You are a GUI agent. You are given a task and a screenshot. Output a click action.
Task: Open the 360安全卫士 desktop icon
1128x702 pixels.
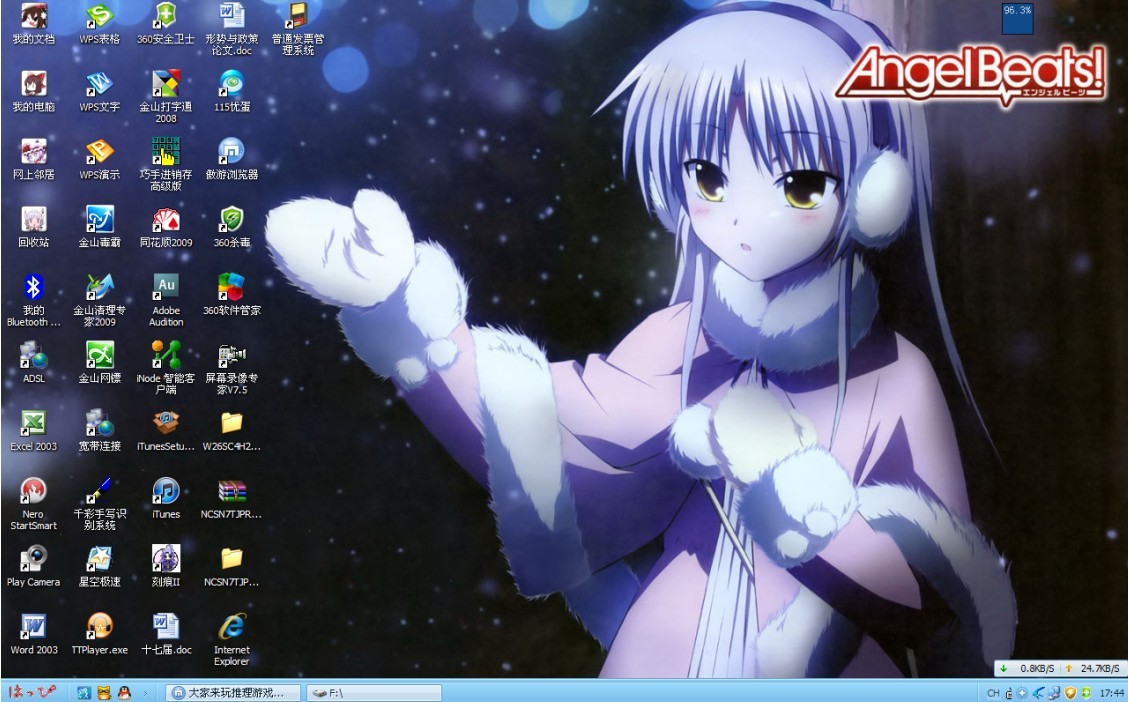[x=166, y=17]
